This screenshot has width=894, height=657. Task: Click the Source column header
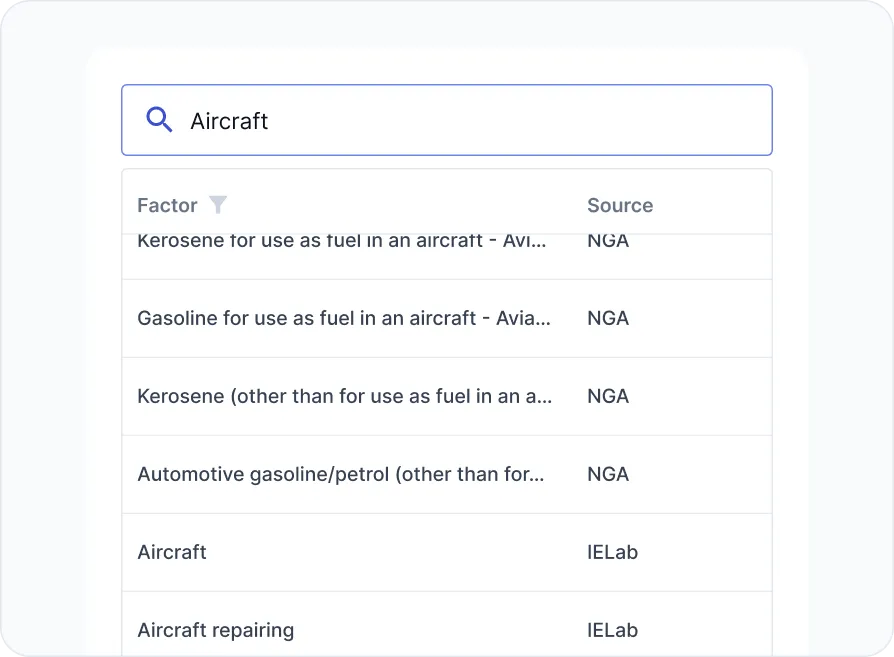[619, 205]
